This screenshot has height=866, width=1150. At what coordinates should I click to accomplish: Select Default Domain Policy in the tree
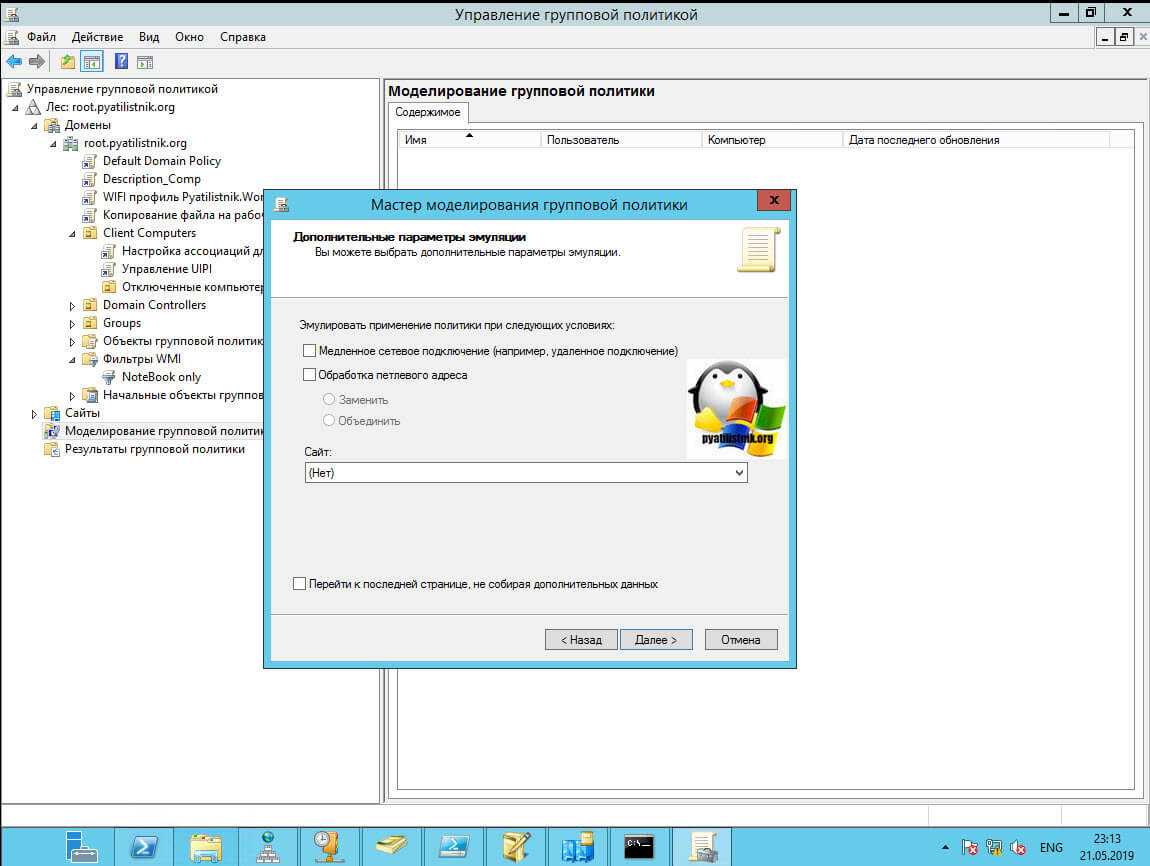[161, 161]
